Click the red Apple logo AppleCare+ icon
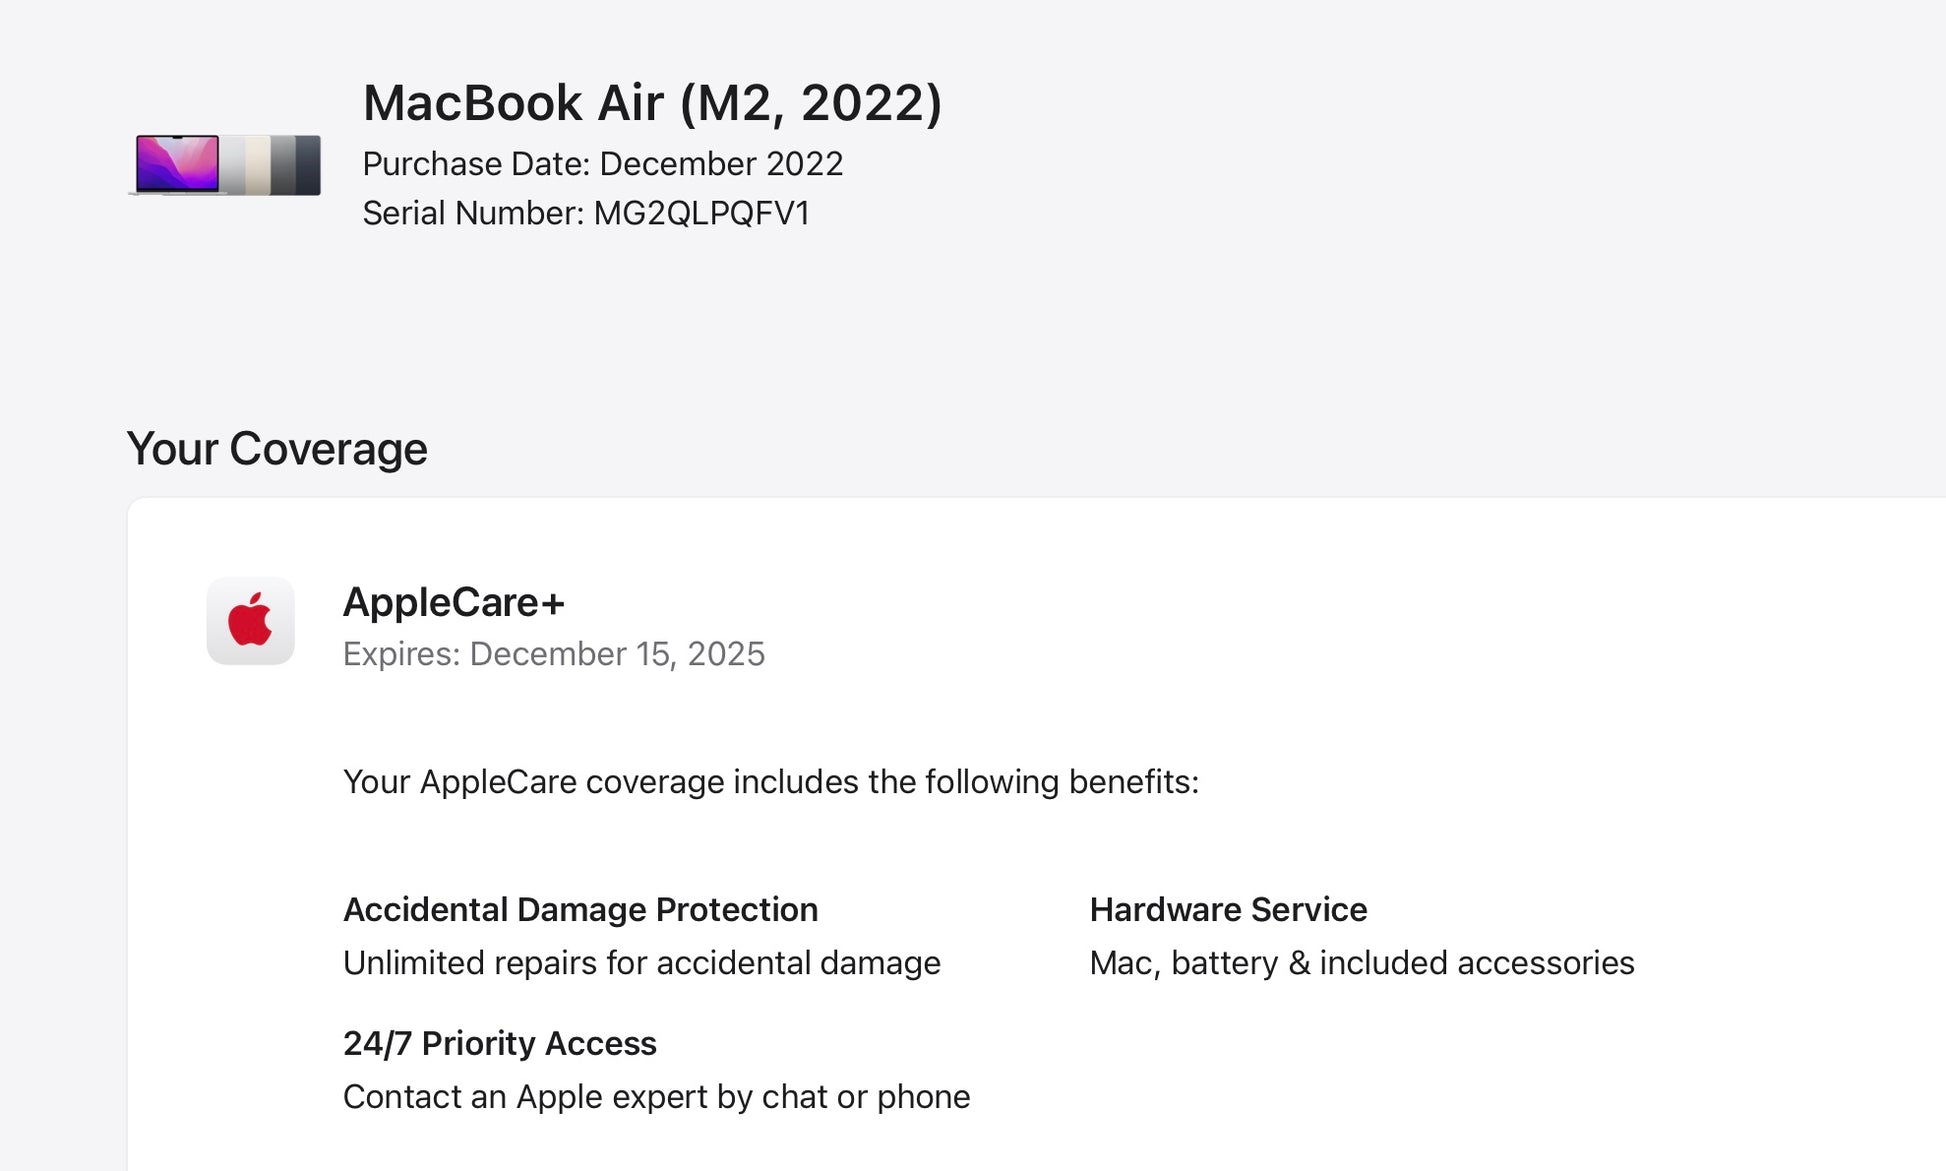Screen dimensions: 1946x1171 coord(250,621)
